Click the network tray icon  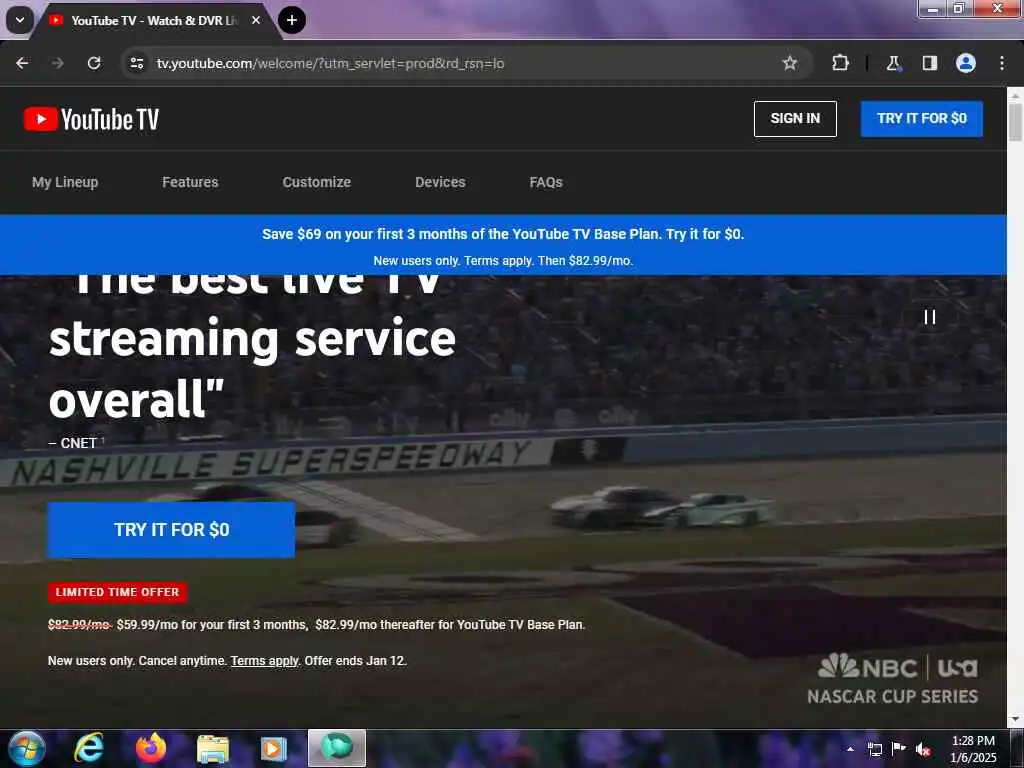pyautogui.click(x=875, y=749)
